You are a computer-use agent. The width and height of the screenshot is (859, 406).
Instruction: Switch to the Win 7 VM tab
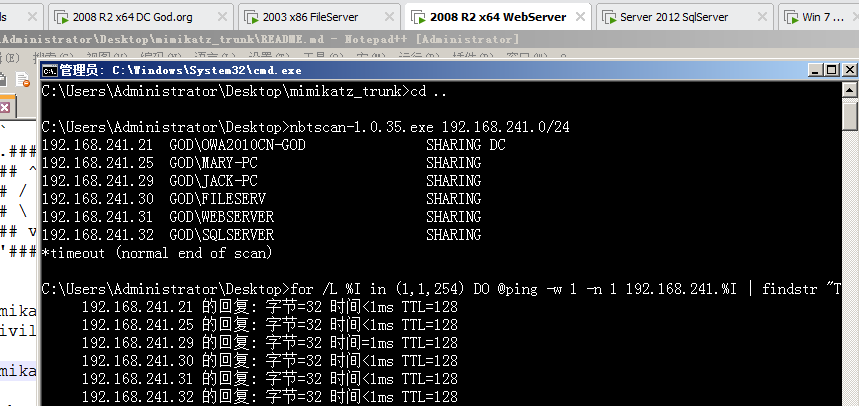[x=823, y=17]
